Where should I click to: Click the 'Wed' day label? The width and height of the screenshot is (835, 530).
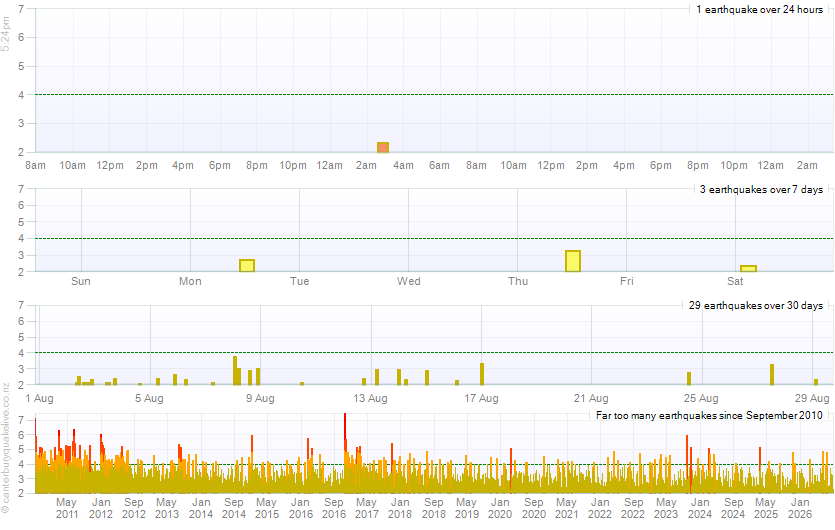pyautogui.click(x=408, y=281)
